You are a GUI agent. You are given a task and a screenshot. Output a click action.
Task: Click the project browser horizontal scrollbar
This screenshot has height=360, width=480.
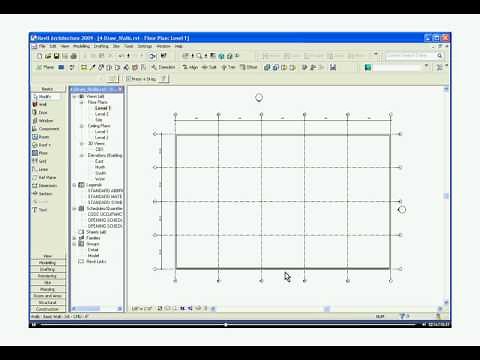coord(96,309)
